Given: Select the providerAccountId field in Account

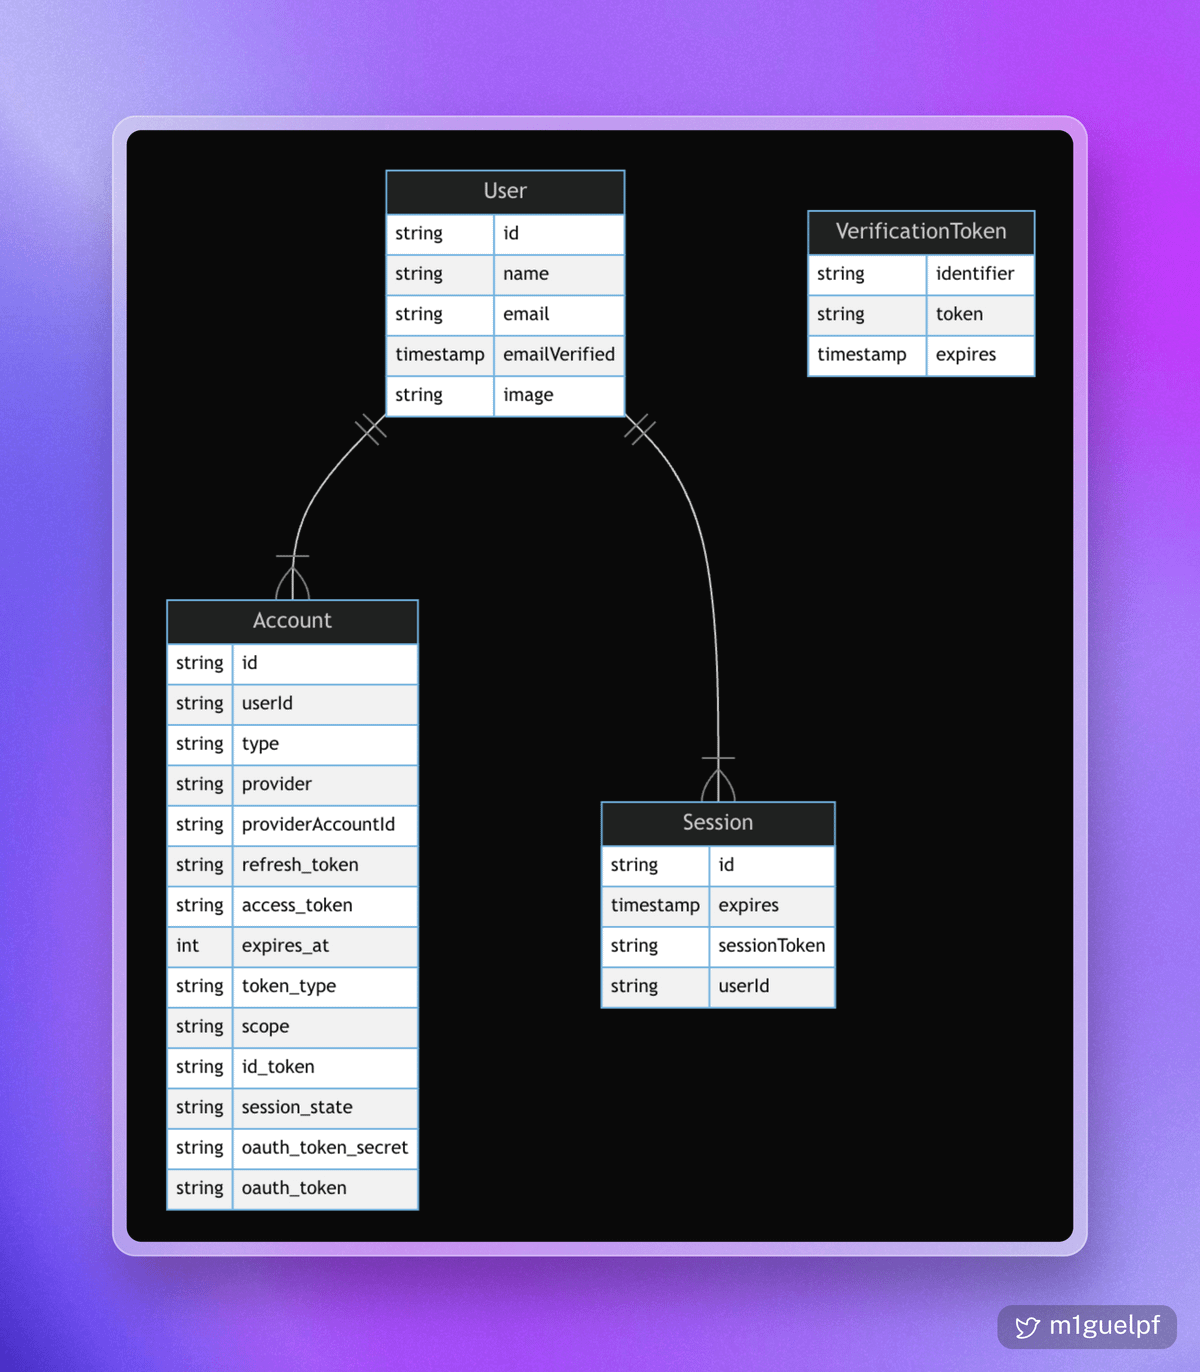Looking at the screenshot, I should (x=318, y=825).
